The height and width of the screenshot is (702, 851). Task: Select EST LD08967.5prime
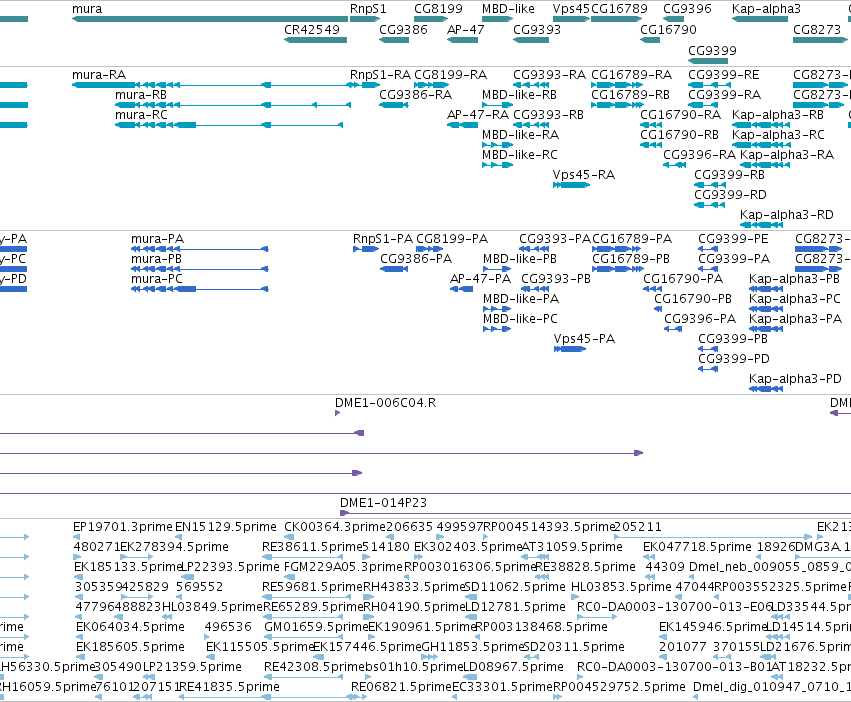click(470, 676)
